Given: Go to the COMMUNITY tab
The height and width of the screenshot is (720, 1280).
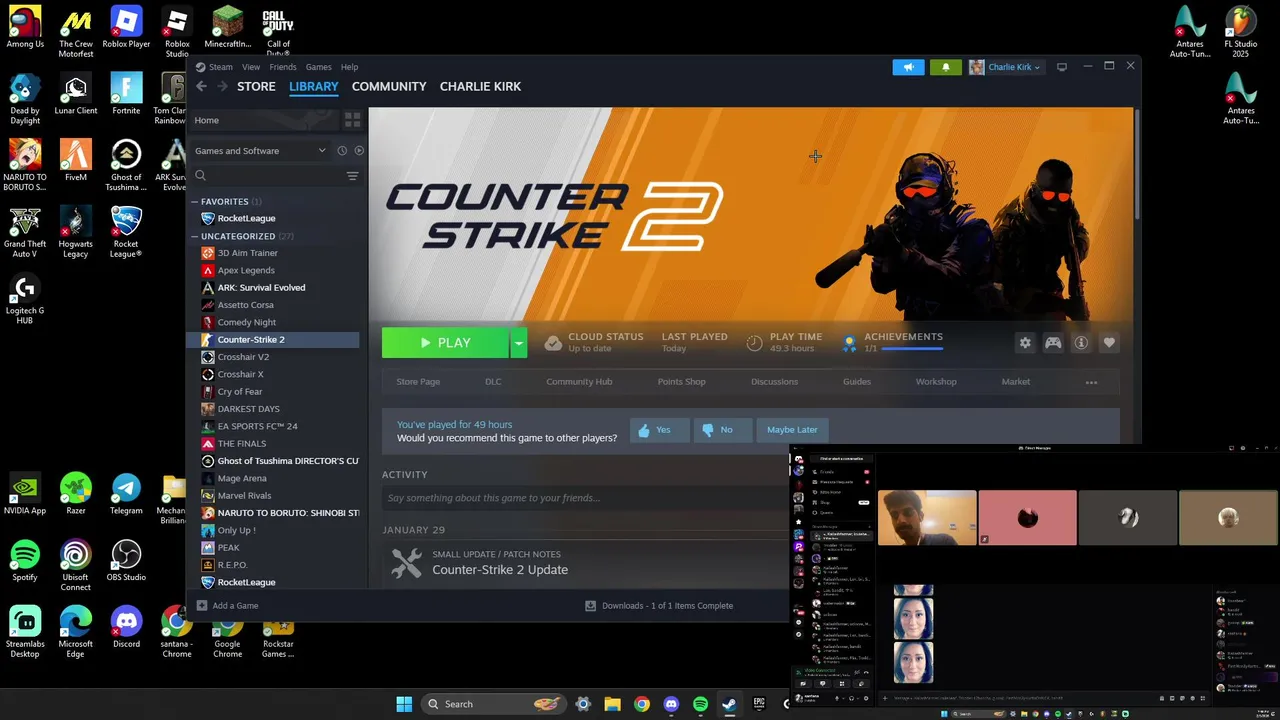Looking at the screenshot, I should (x=389, y=86).
